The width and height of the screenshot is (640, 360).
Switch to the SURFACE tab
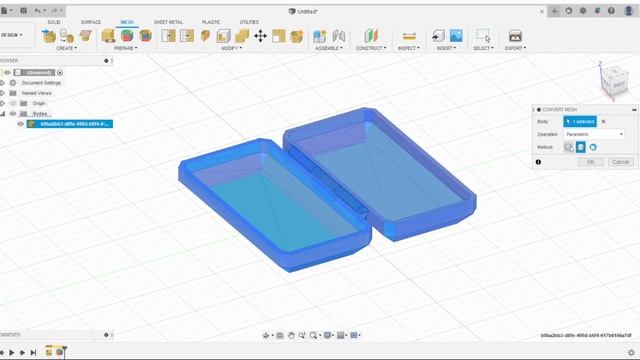click(x=91, y=22)
